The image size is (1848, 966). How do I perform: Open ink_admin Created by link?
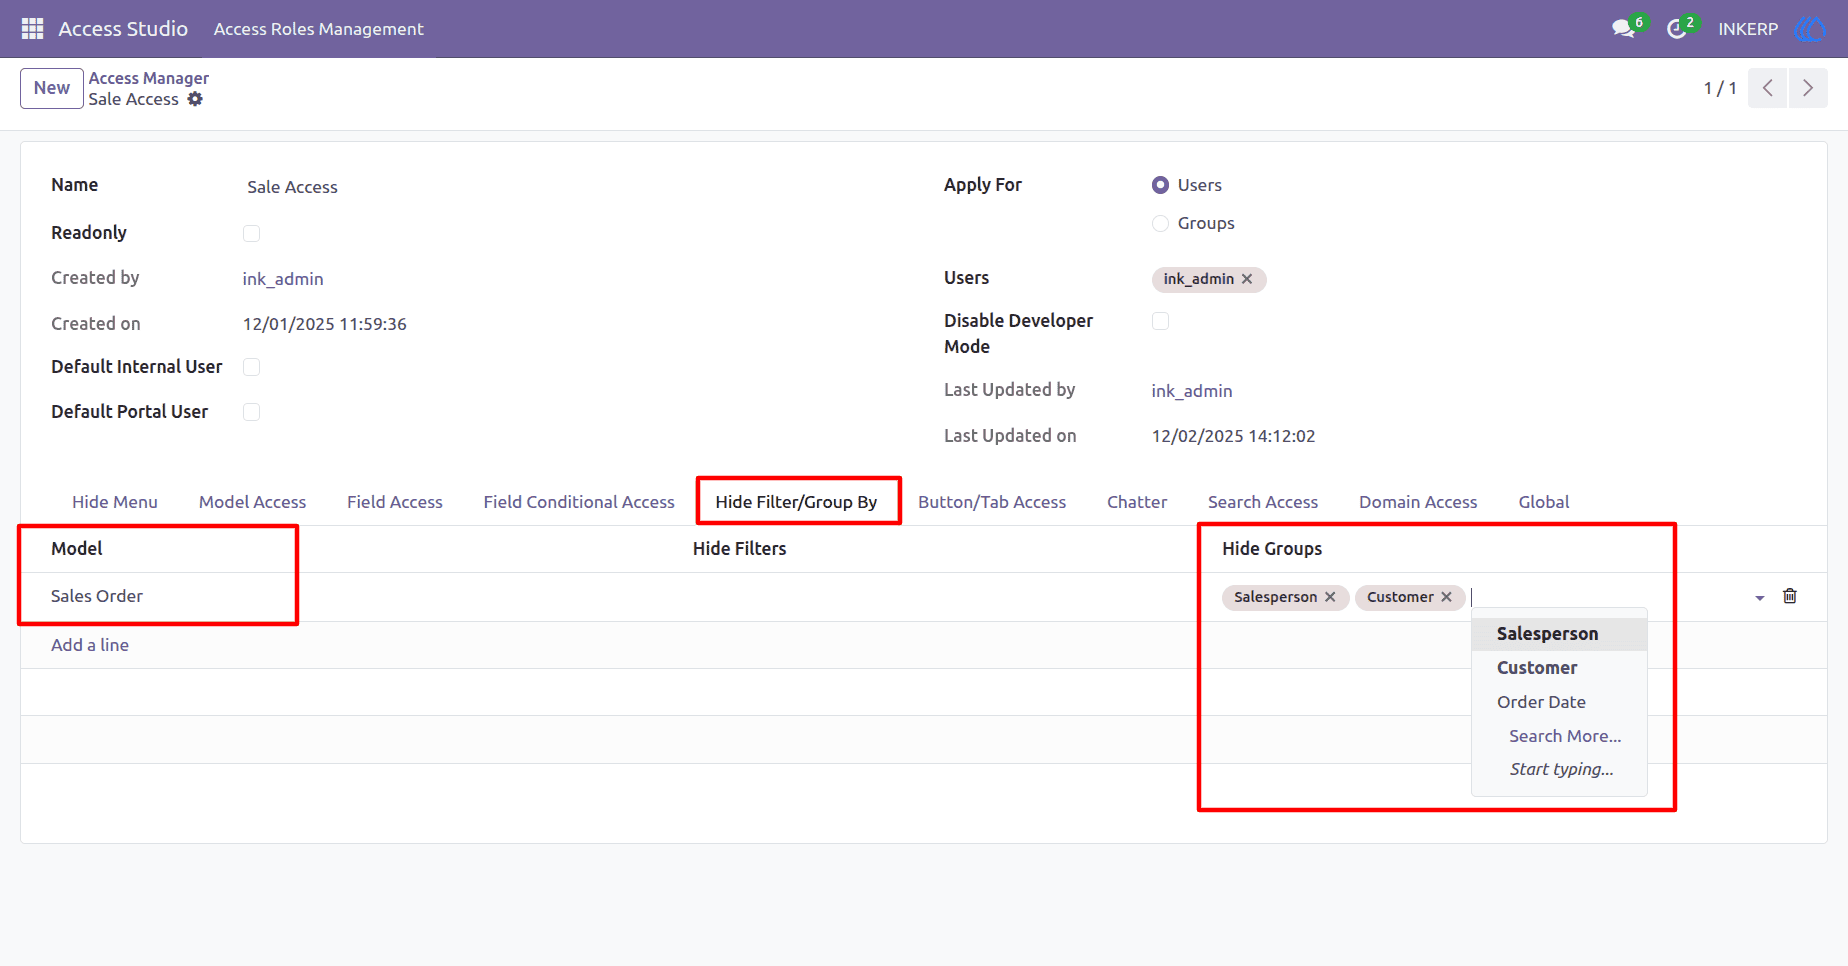tap(283, 279)
